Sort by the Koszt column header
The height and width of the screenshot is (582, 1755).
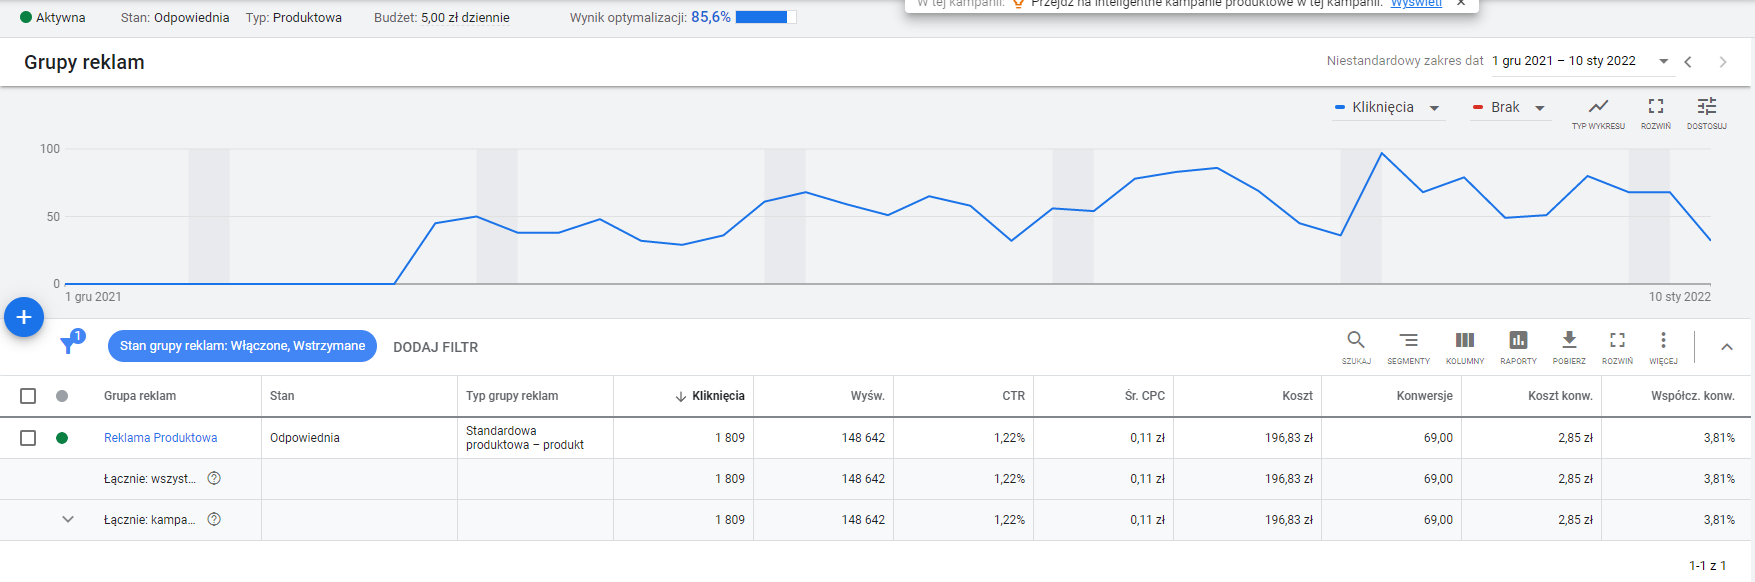point(1297,396)
